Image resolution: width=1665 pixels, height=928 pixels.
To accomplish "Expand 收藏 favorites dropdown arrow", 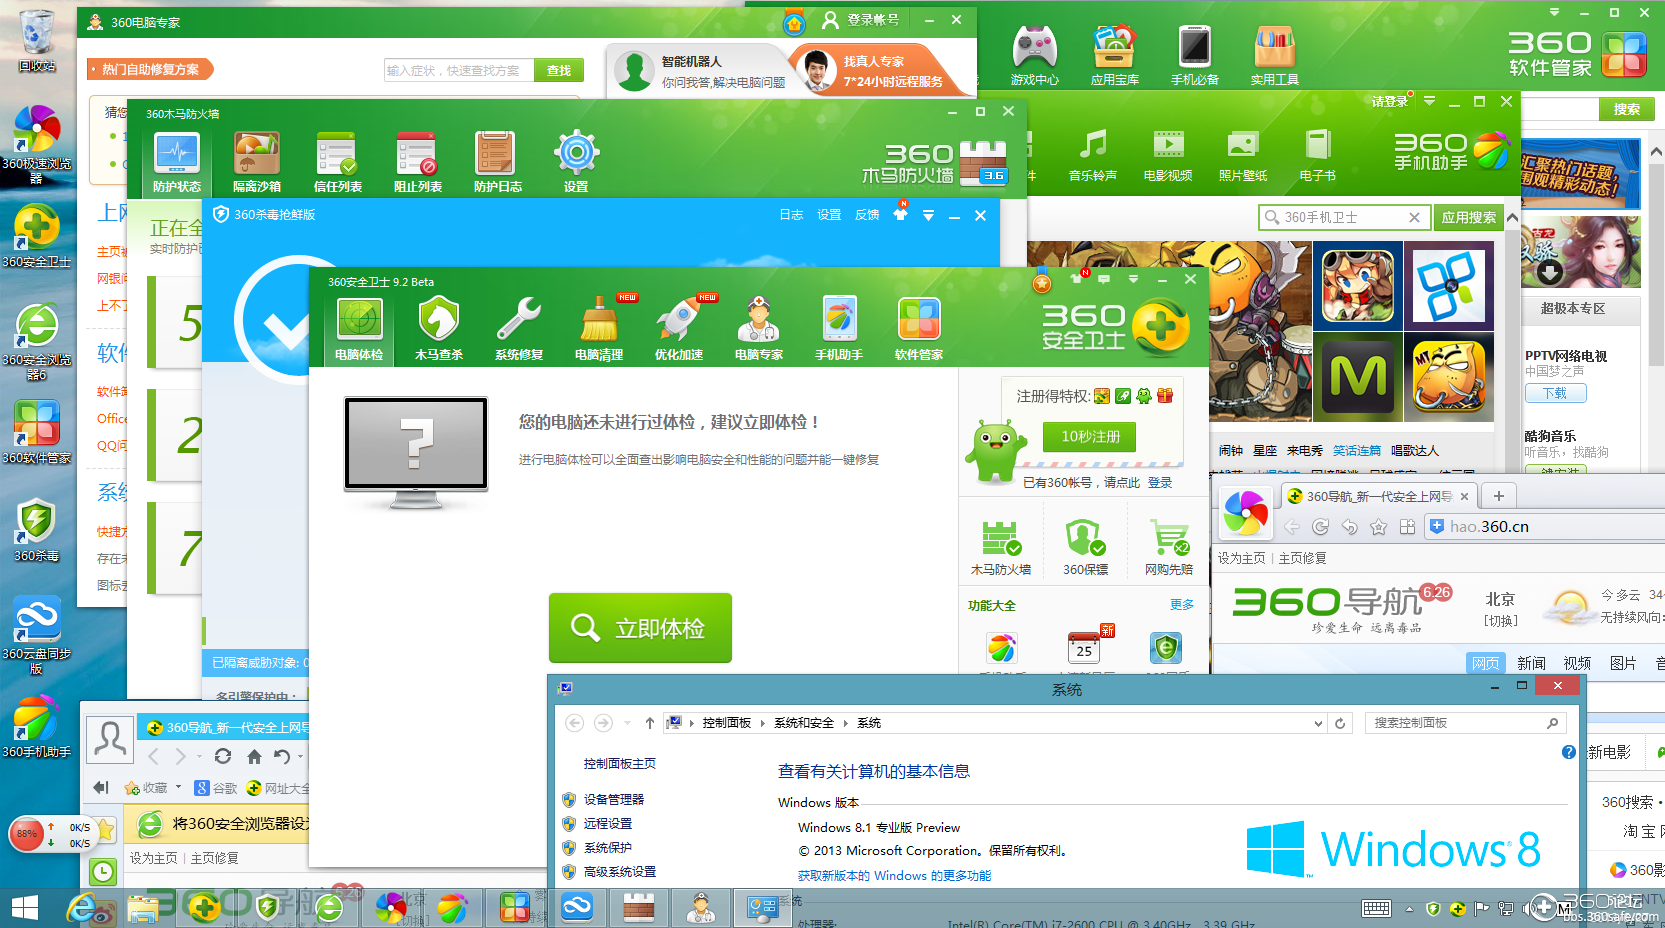I will coord(178,787).
